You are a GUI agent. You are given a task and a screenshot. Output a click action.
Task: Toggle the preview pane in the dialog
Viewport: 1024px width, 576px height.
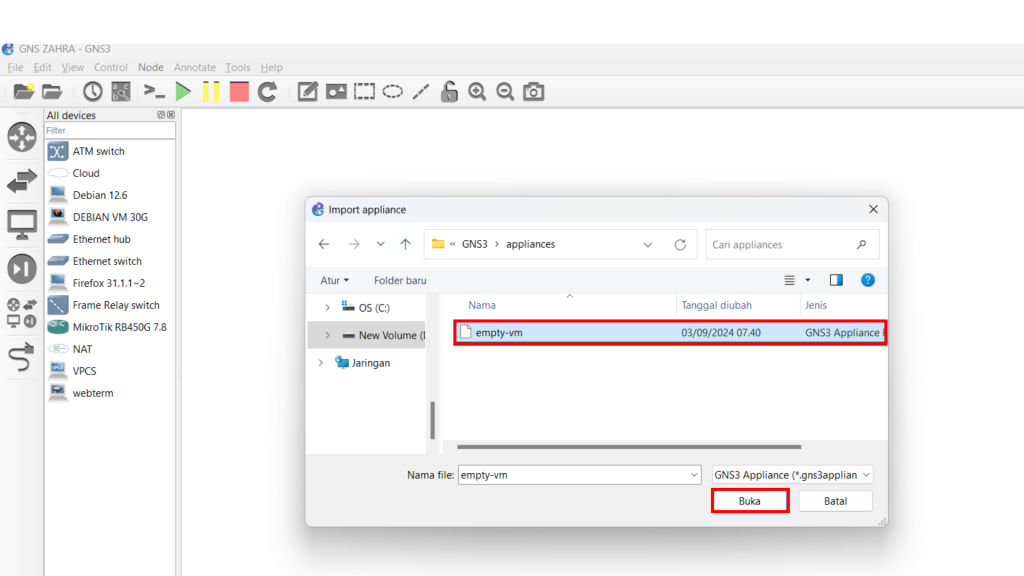pos(836,281)
